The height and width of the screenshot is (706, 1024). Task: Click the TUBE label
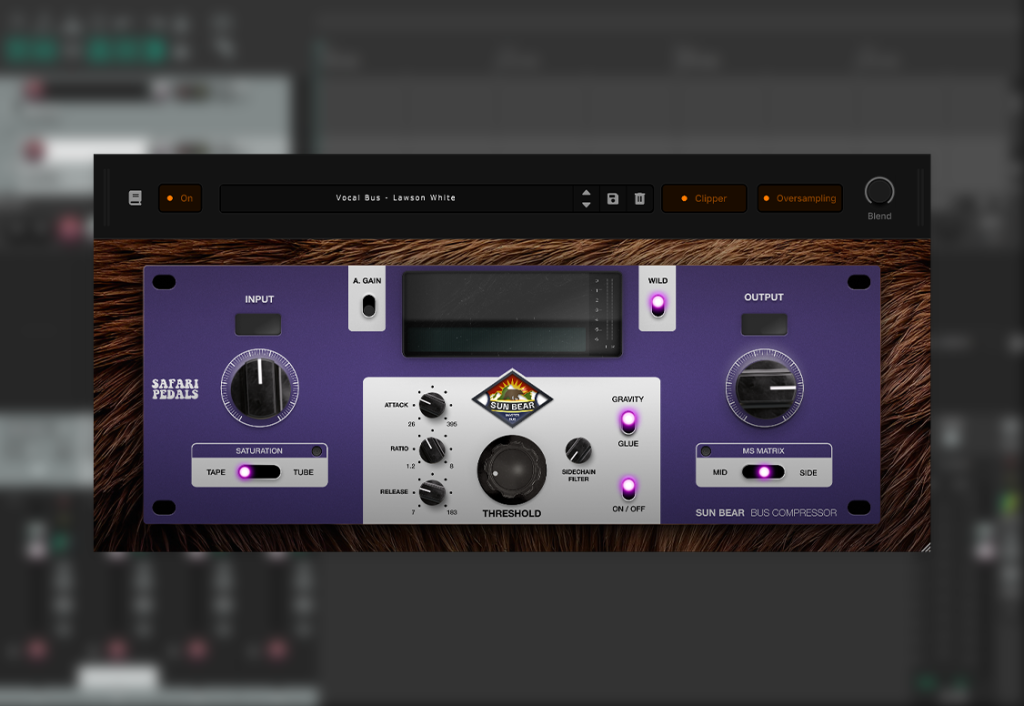(x=303, y=472)
